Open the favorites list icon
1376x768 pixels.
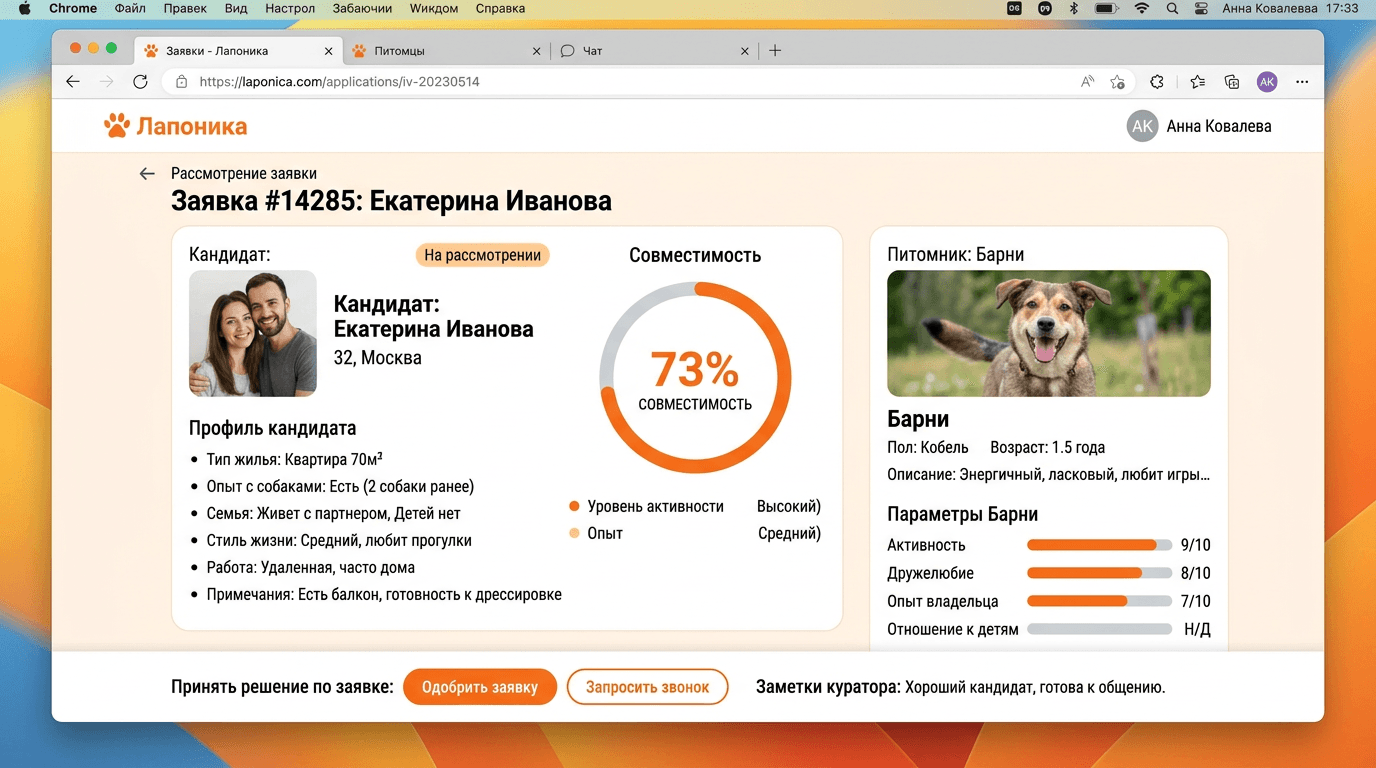[1198, 82]
